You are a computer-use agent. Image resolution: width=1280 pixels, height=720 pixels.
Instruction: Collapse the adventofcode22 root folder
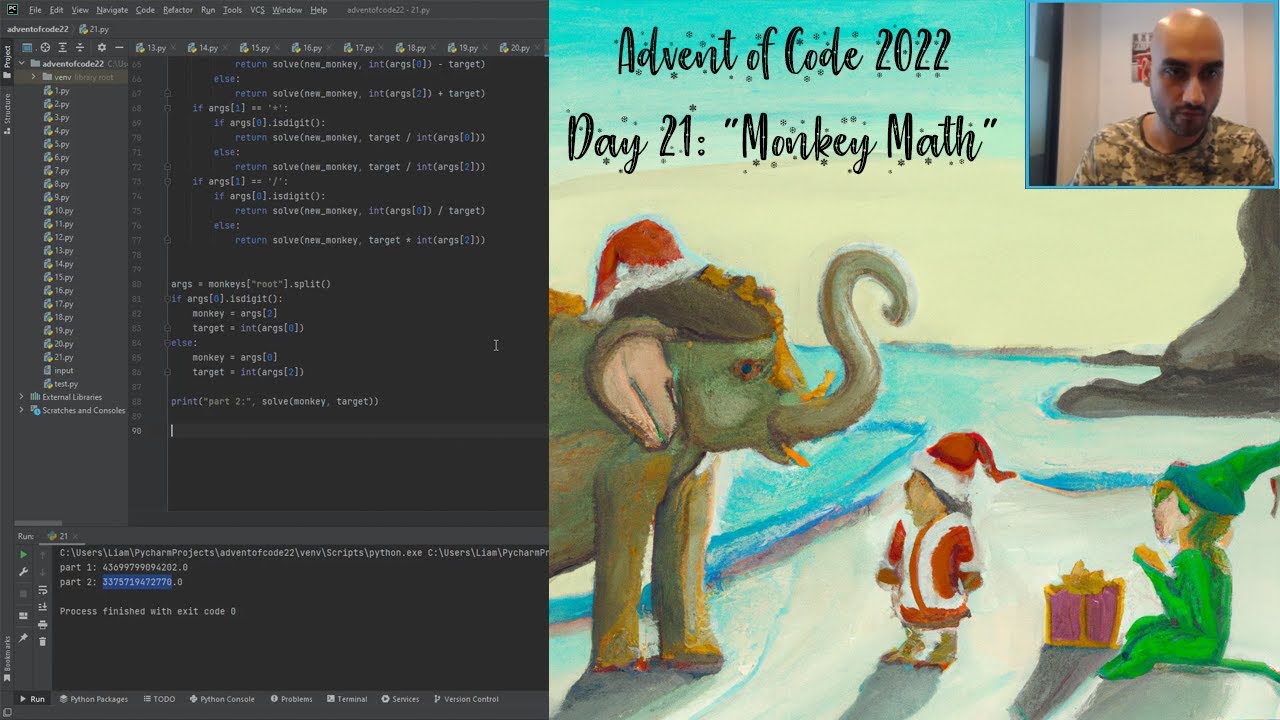click(21, 64)
